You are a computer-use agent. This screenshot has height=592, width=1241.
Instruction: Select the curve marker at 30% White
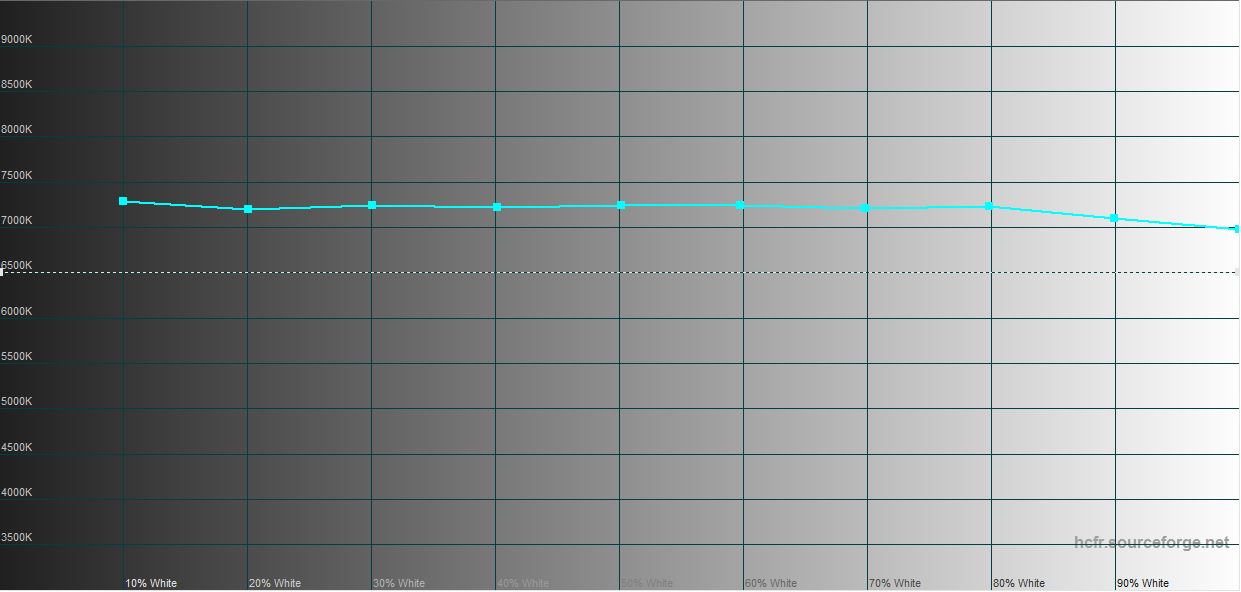point(372,205)
